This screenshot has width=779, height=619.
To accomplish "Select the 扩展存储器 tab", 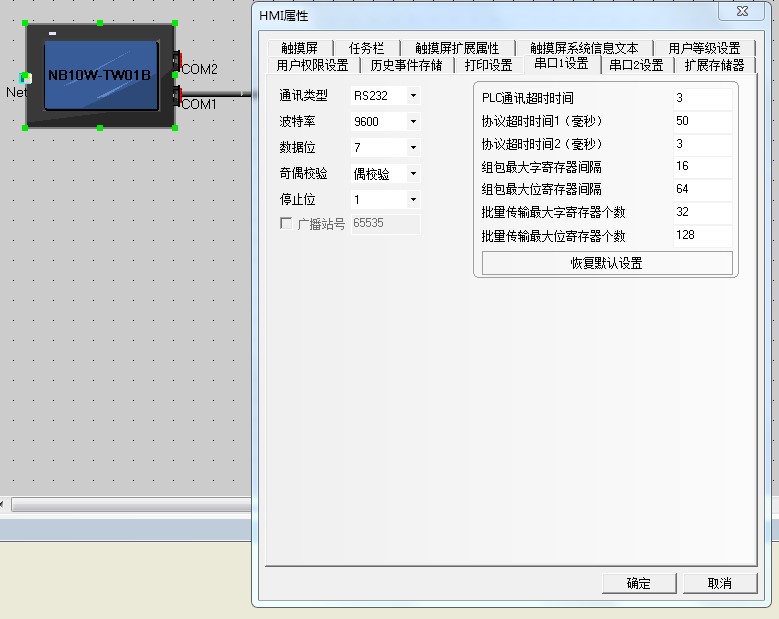I will 714,65.
